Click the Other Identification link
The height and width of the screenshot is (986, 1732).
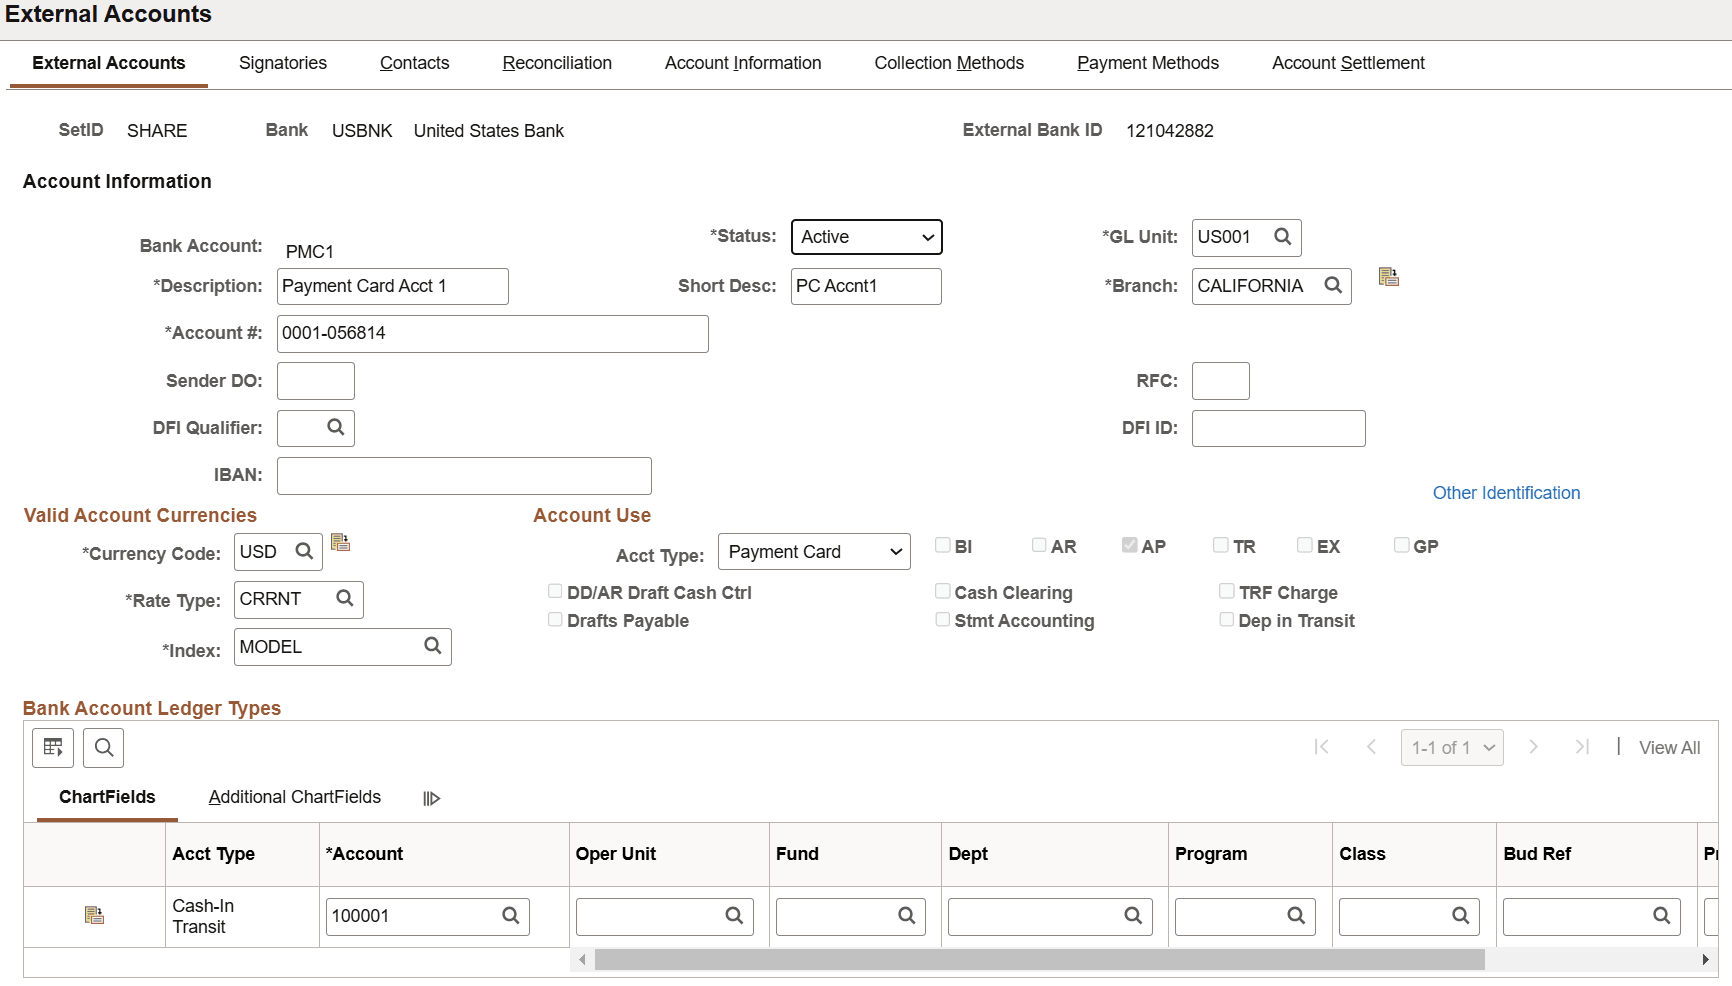1506,493
